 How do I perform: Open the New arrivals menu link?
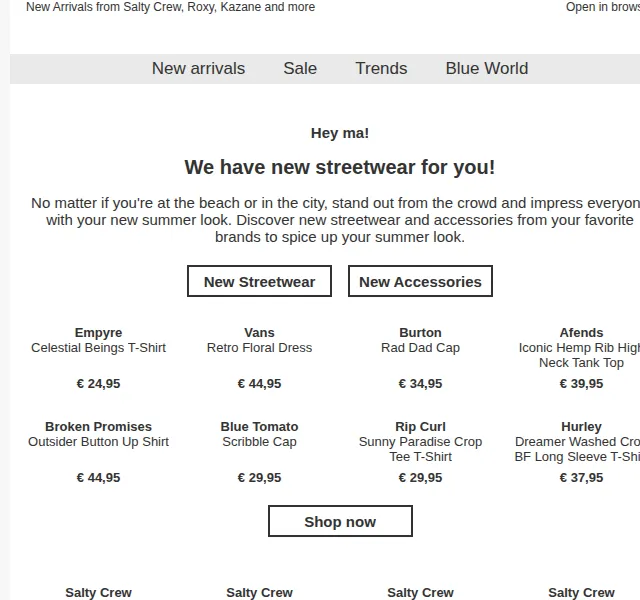(x=198, y=69)
